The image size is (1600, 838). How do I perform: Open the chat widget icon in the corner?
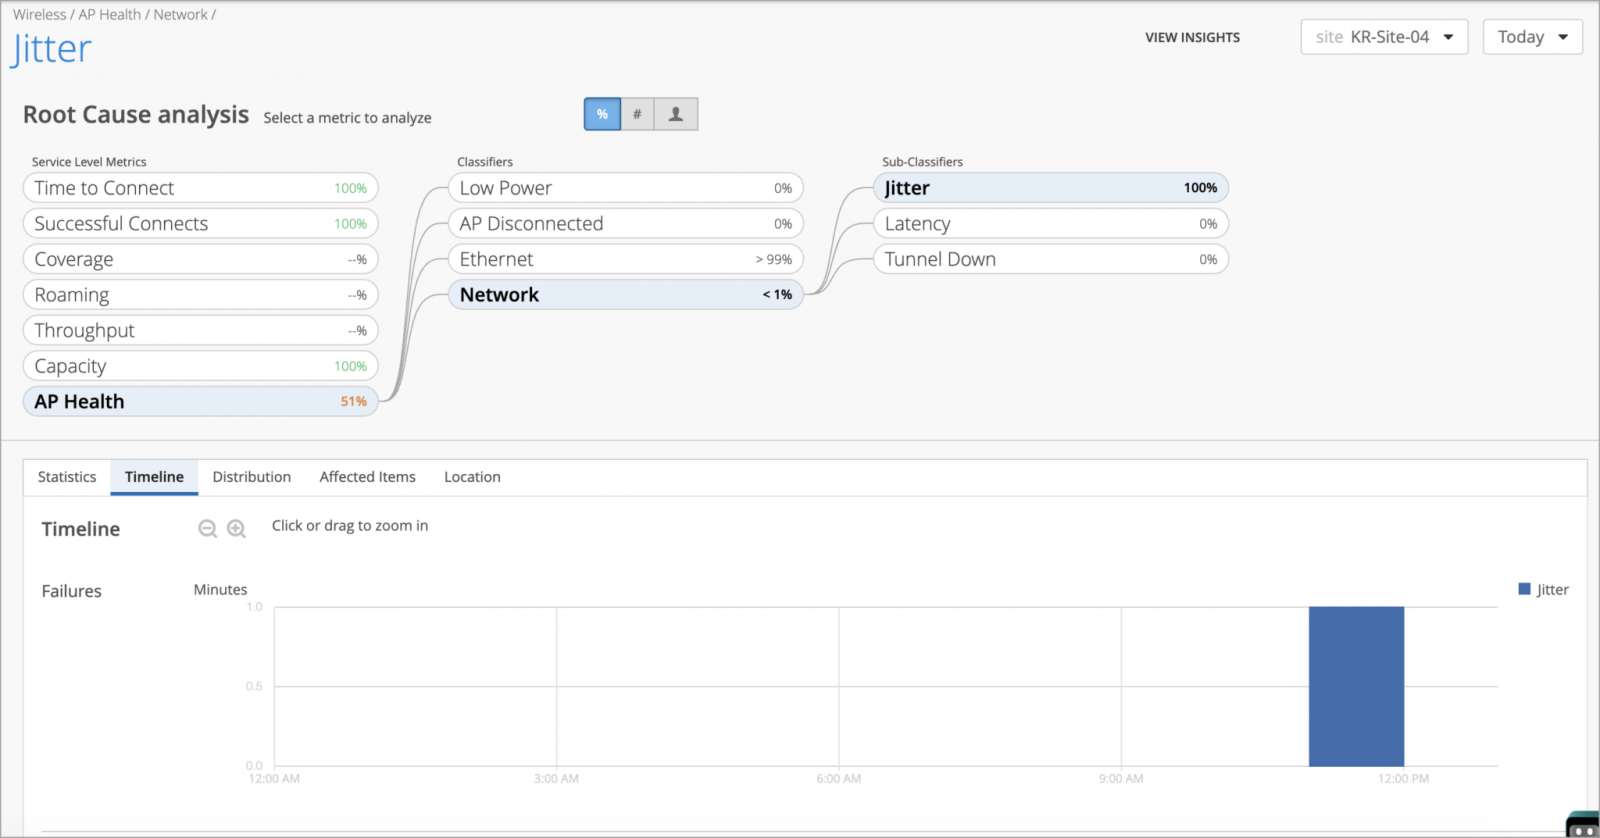(x=1583, y=826)
